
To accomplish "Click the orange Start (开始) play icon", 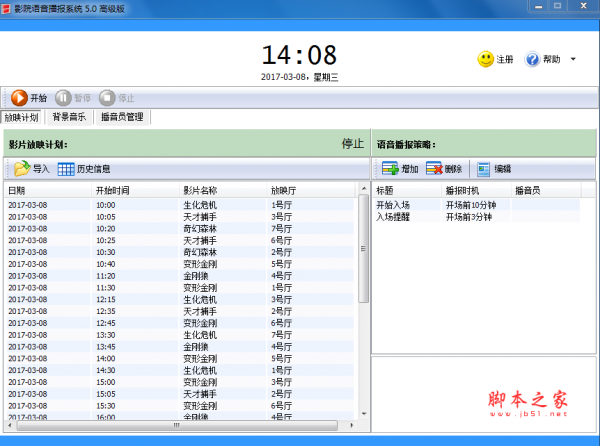I will [19, 98].
